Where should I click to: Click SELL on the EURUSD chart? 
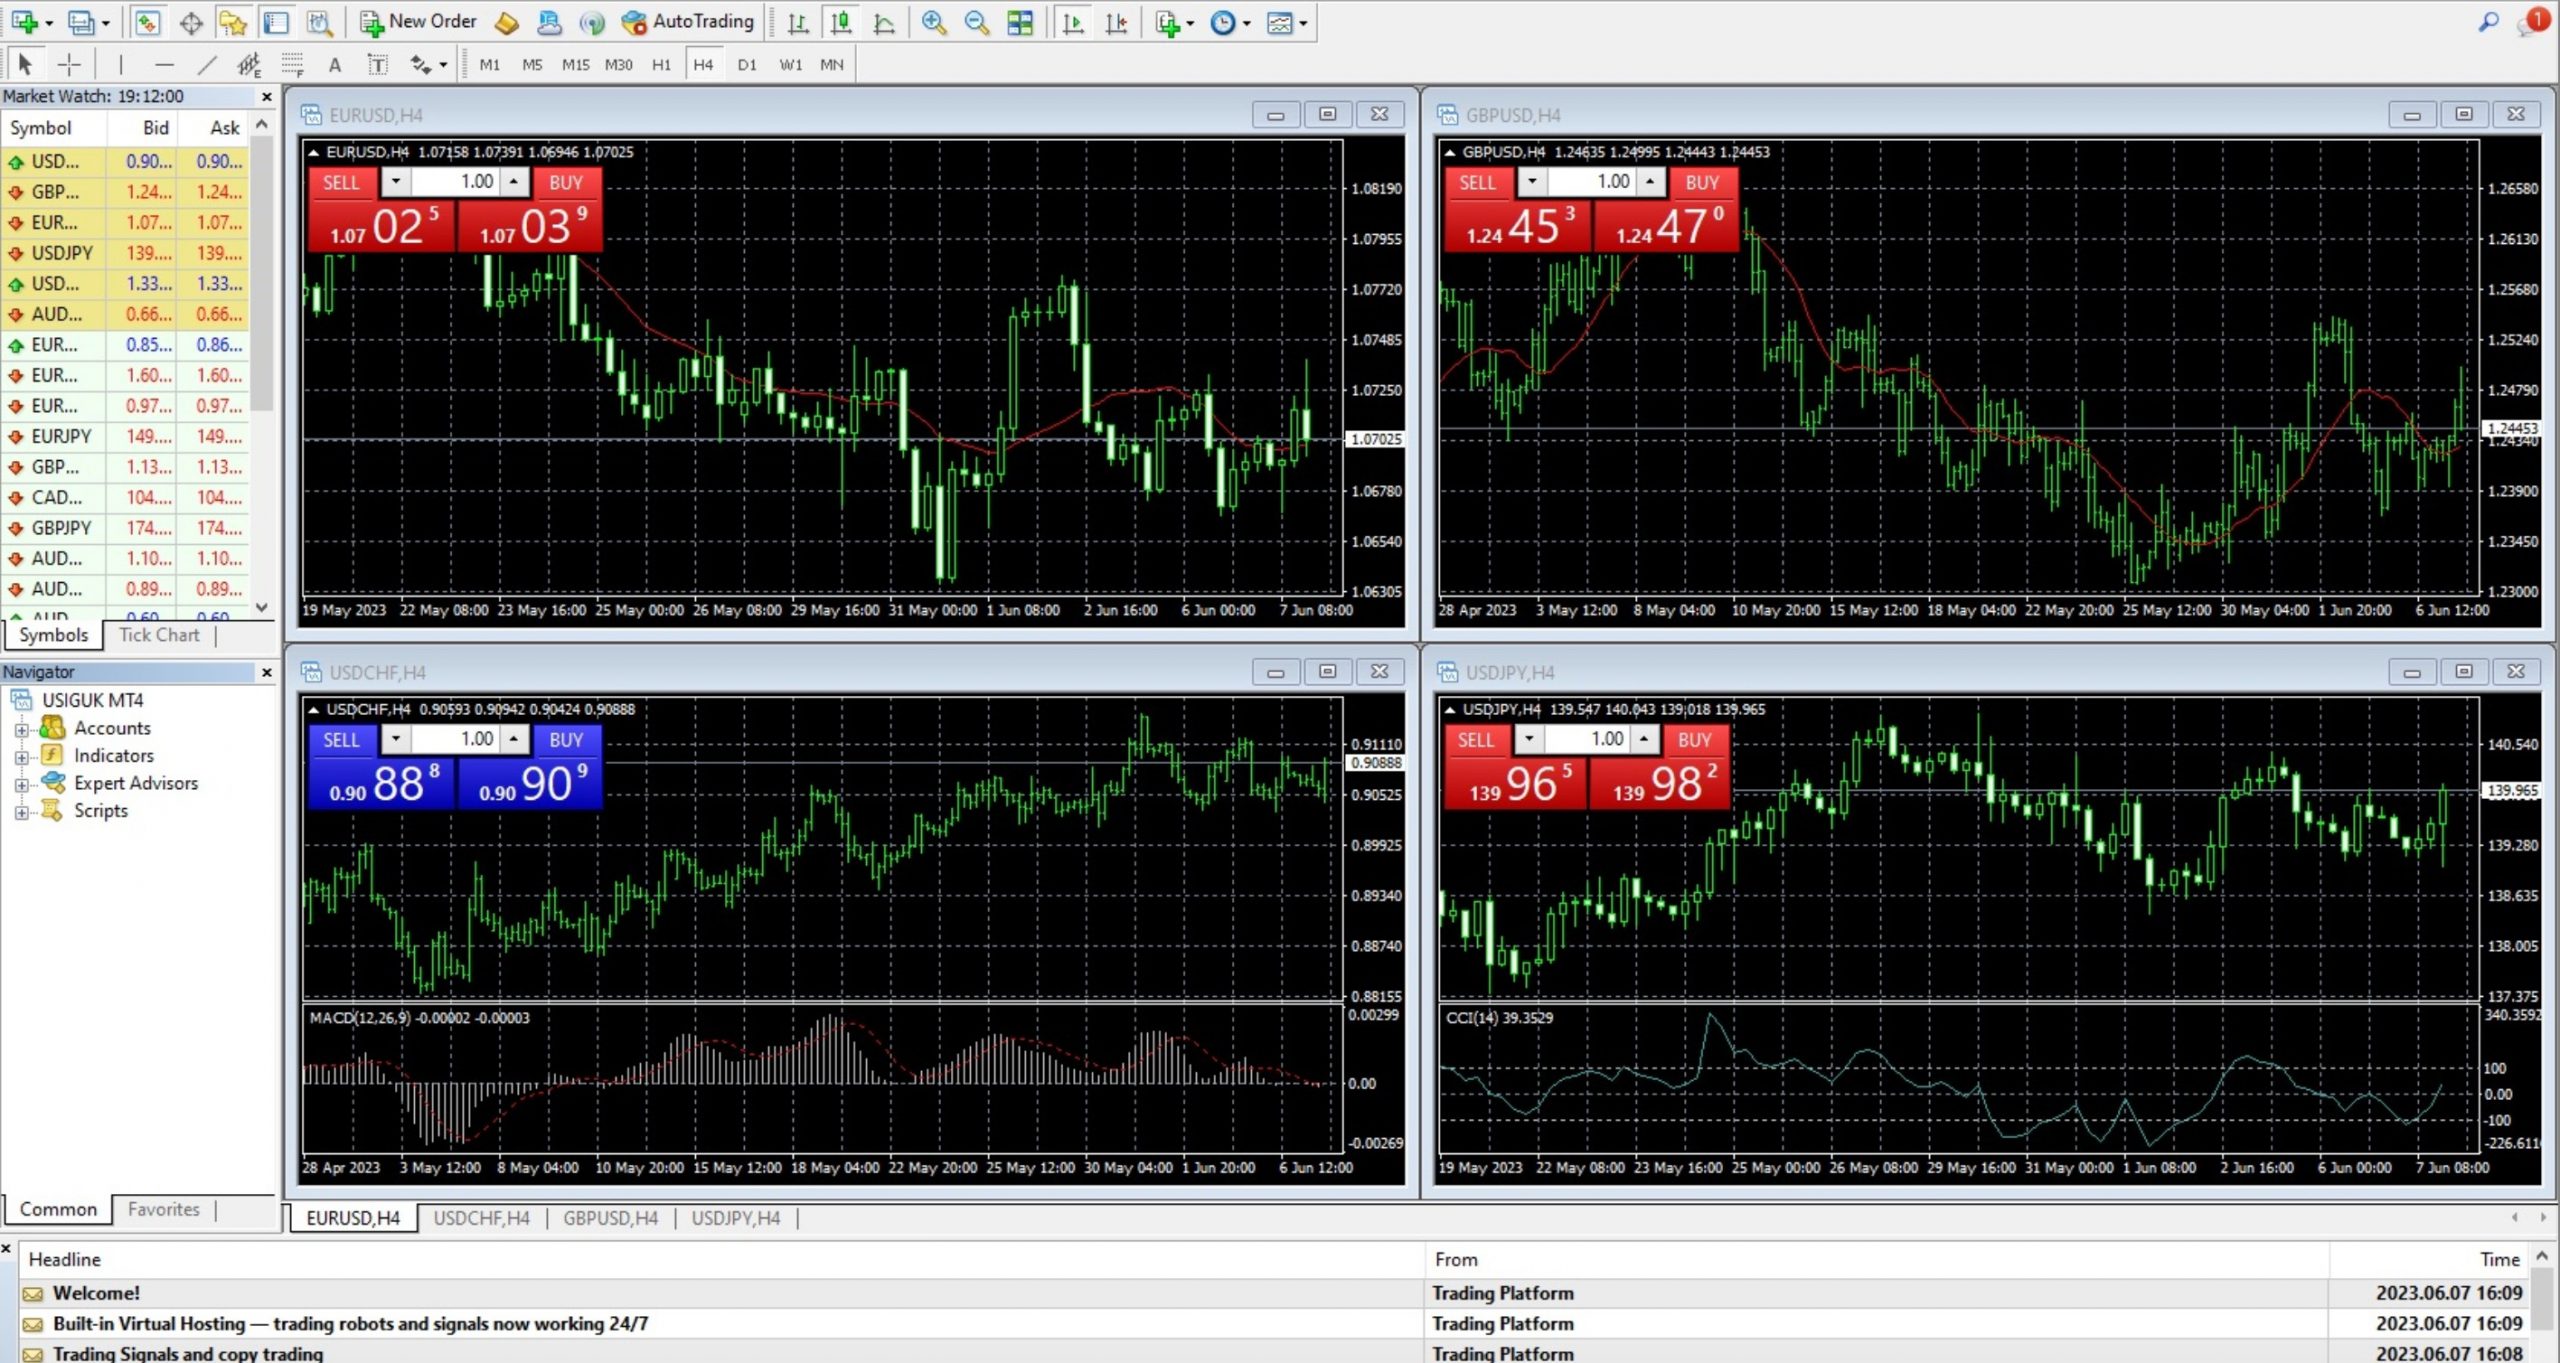pyautogui.click(x=341, y=182)
